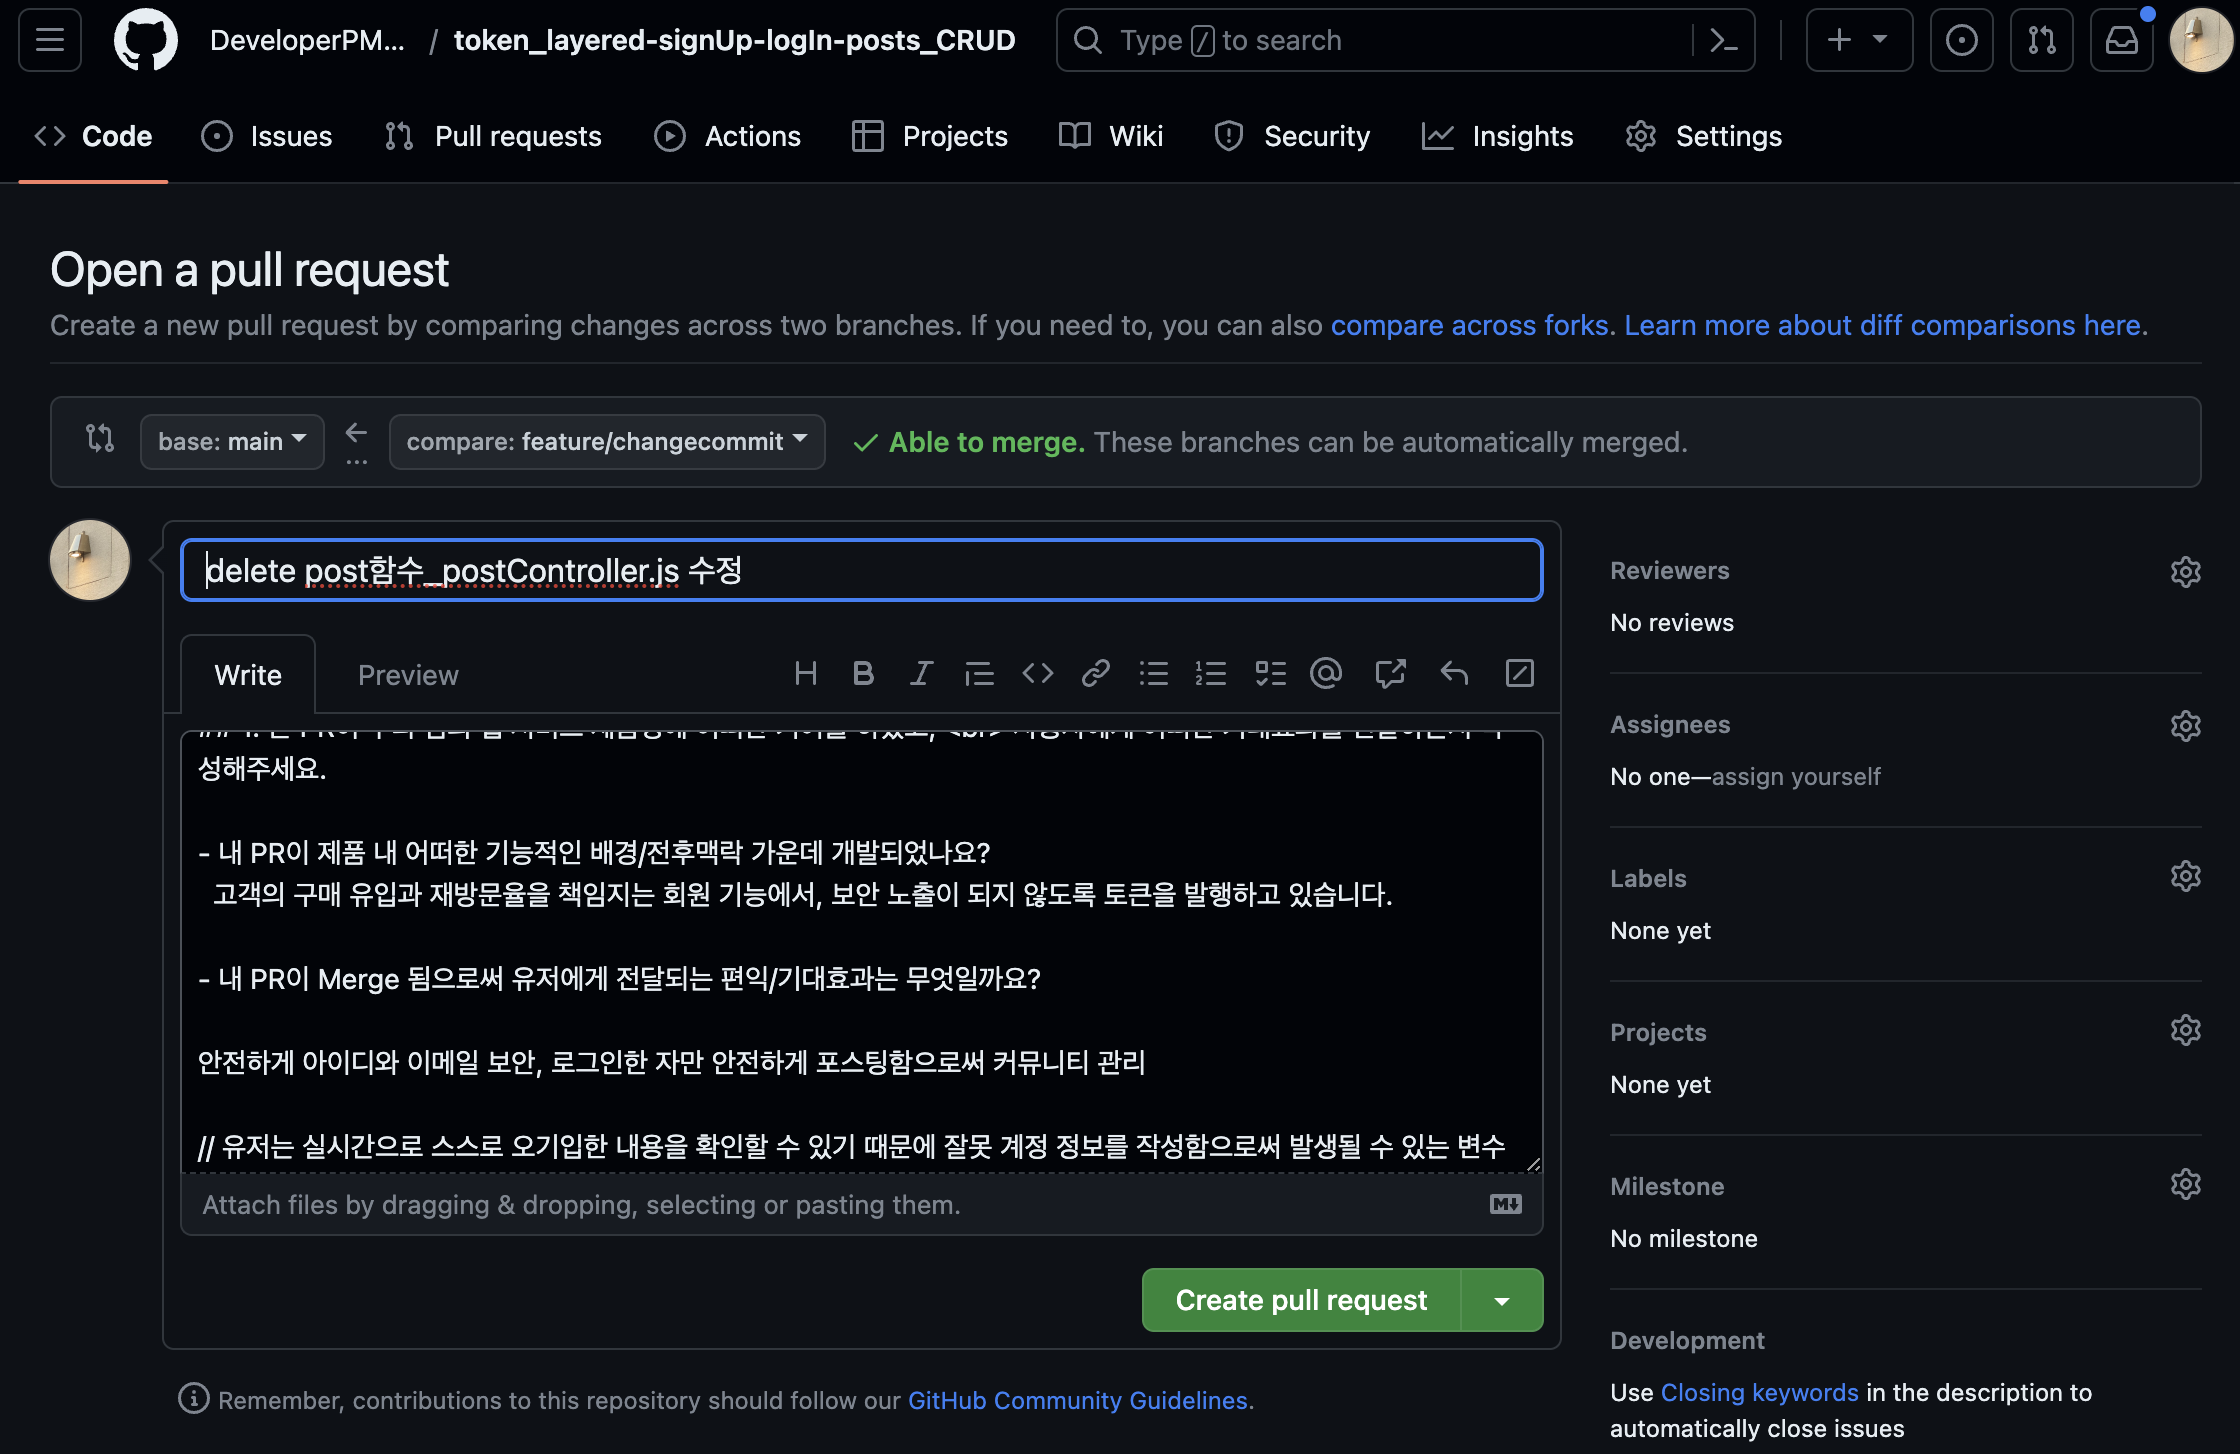This screenshot has height=1454, width=2240.
Task: Expand the base: main branch dropdown
Action: [x=232, y=442]
